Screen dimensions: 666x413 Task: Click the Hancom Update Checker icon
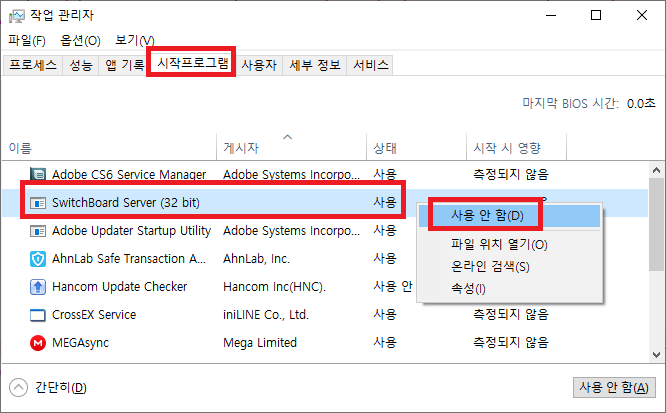(x=38, y=287)
